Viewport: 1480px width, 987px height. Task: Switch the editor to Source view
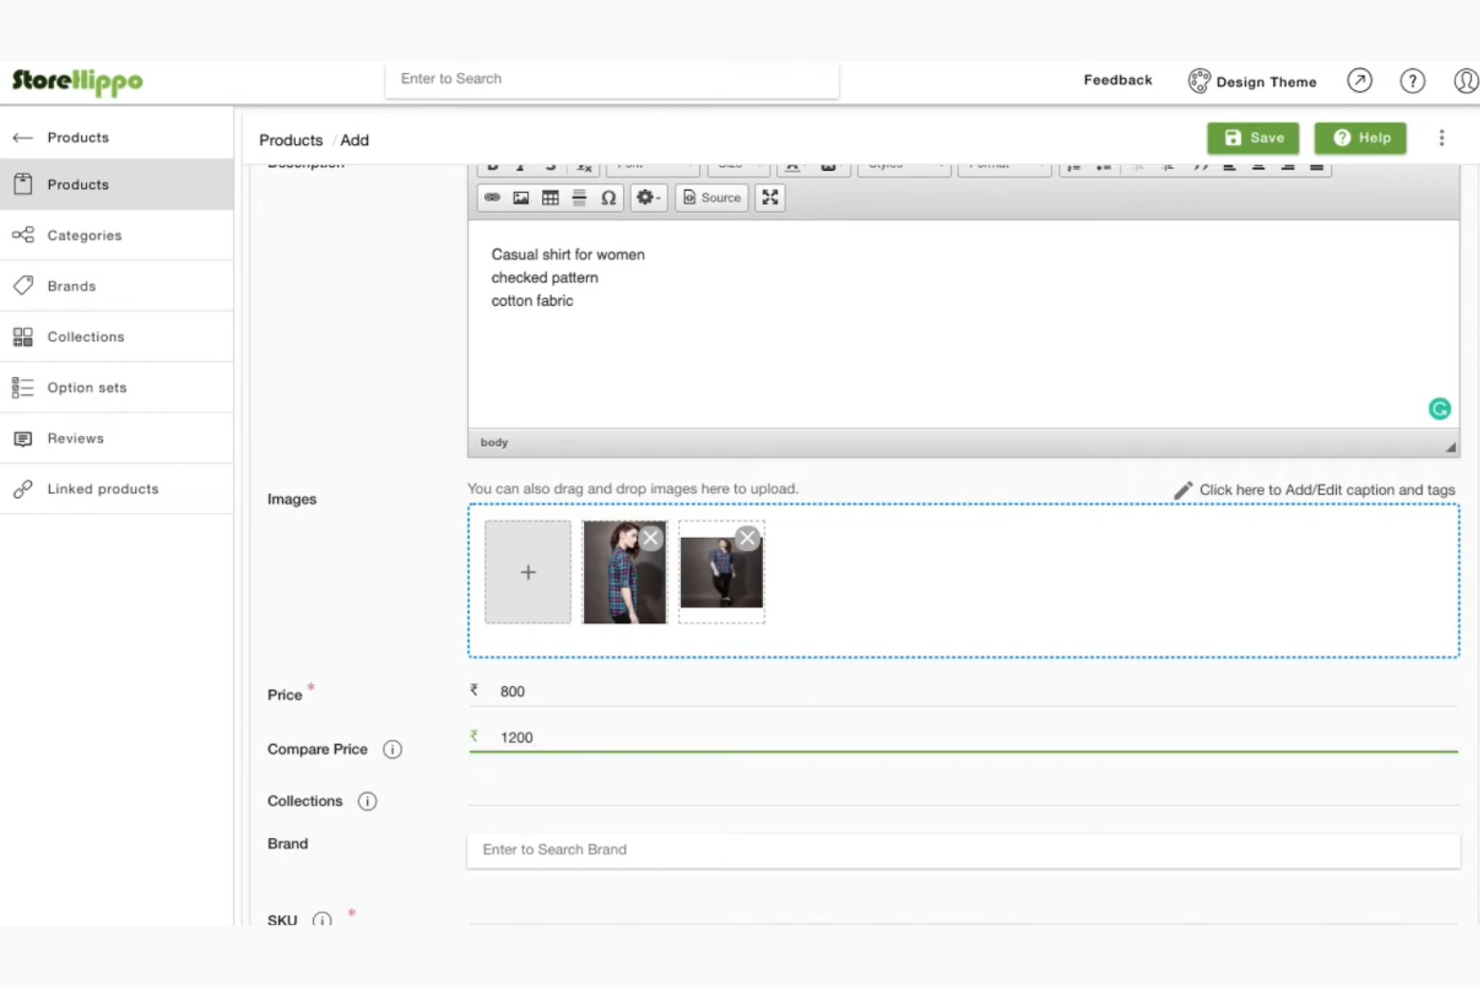[x=711, y=197]
